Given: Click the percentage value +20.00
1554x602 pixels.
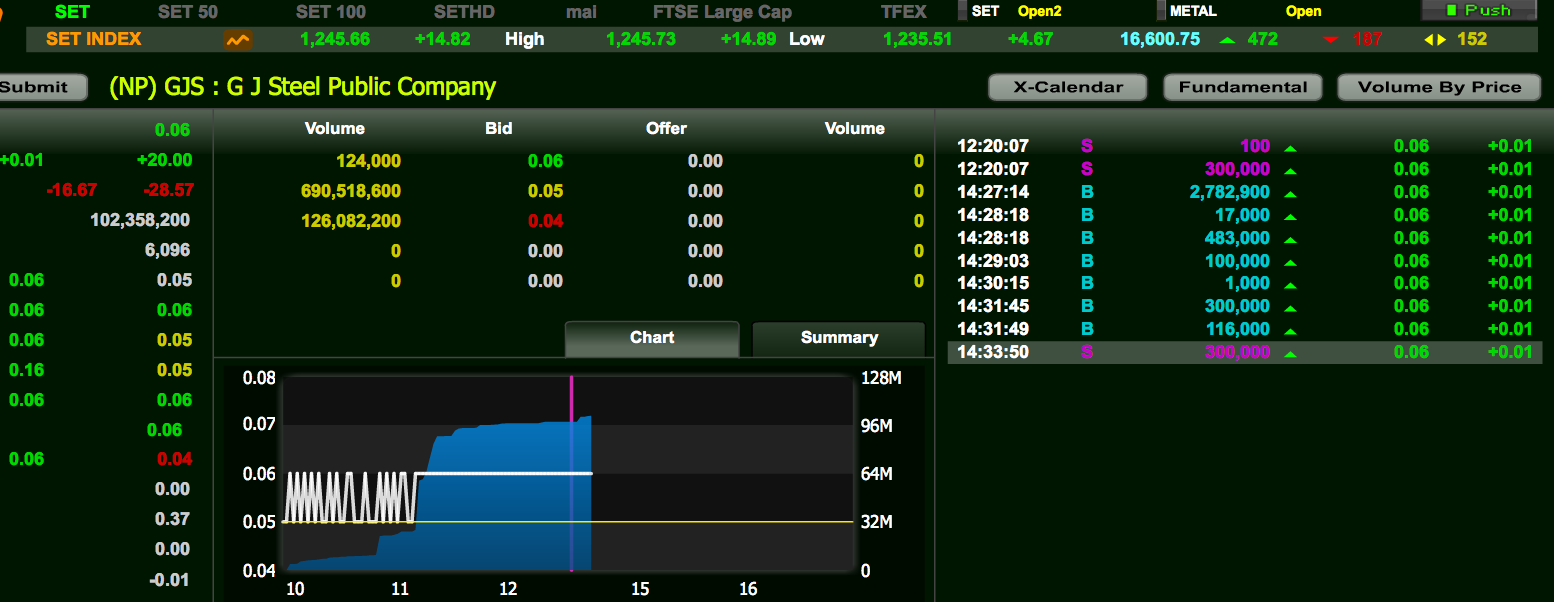Looking at the screenshot, I should [x=165, y=160].
